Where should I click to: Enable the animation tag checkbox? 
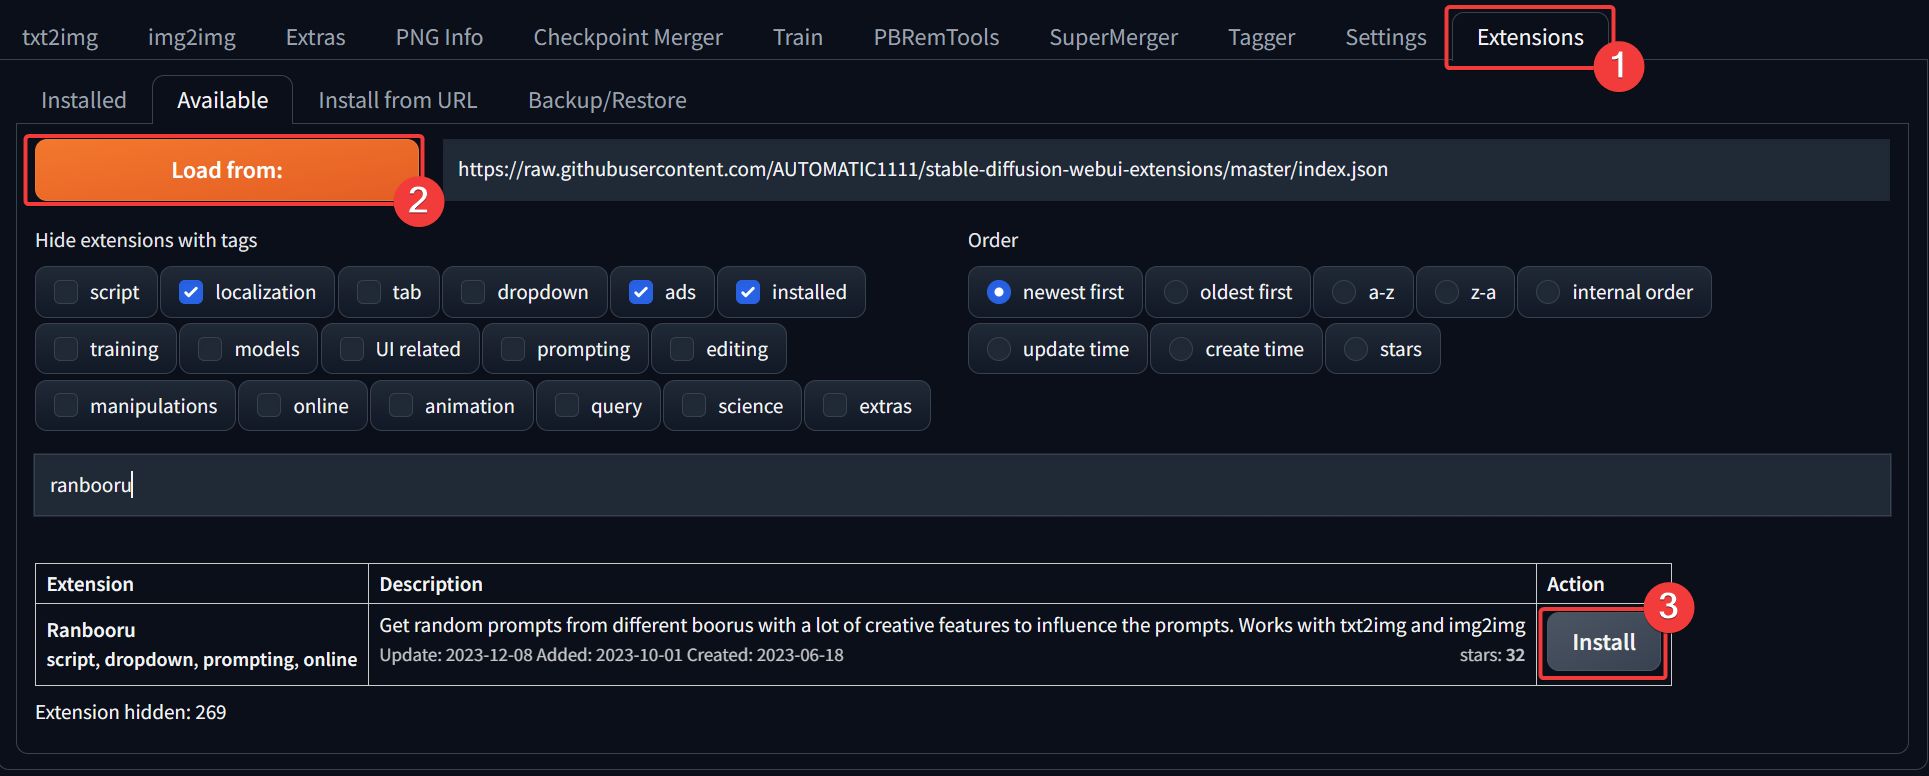(x=401, y=406)
